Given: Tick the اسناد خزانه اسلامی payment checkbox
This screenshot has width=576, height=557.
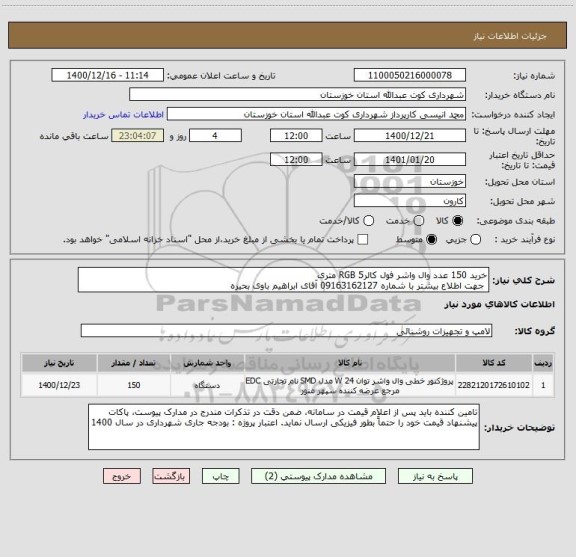Looking at the screenshot, I should [363, 240].
